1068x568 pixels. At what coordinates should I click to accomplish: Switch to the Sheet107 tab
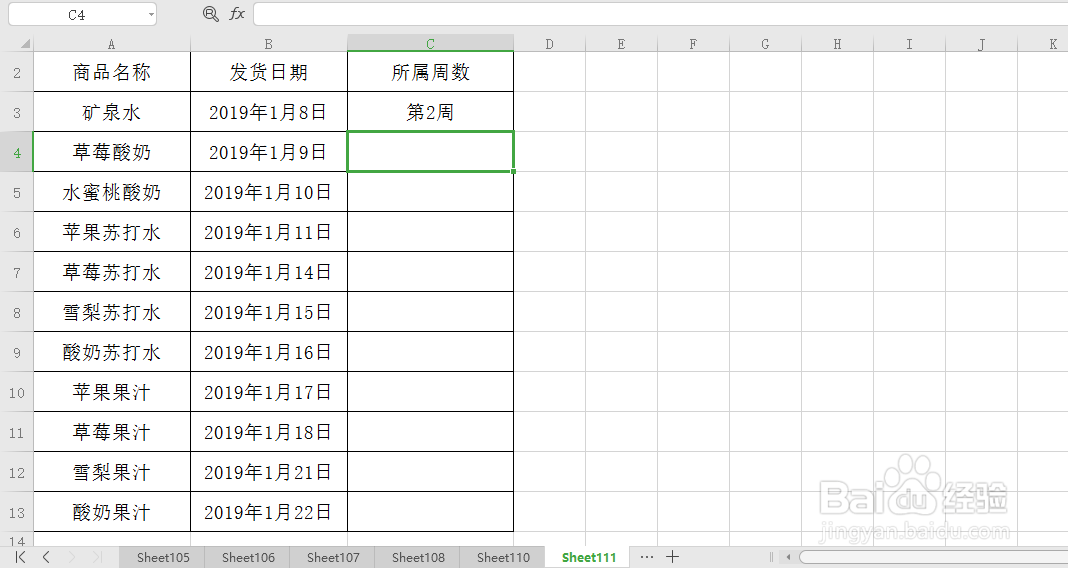pos(333,557)
